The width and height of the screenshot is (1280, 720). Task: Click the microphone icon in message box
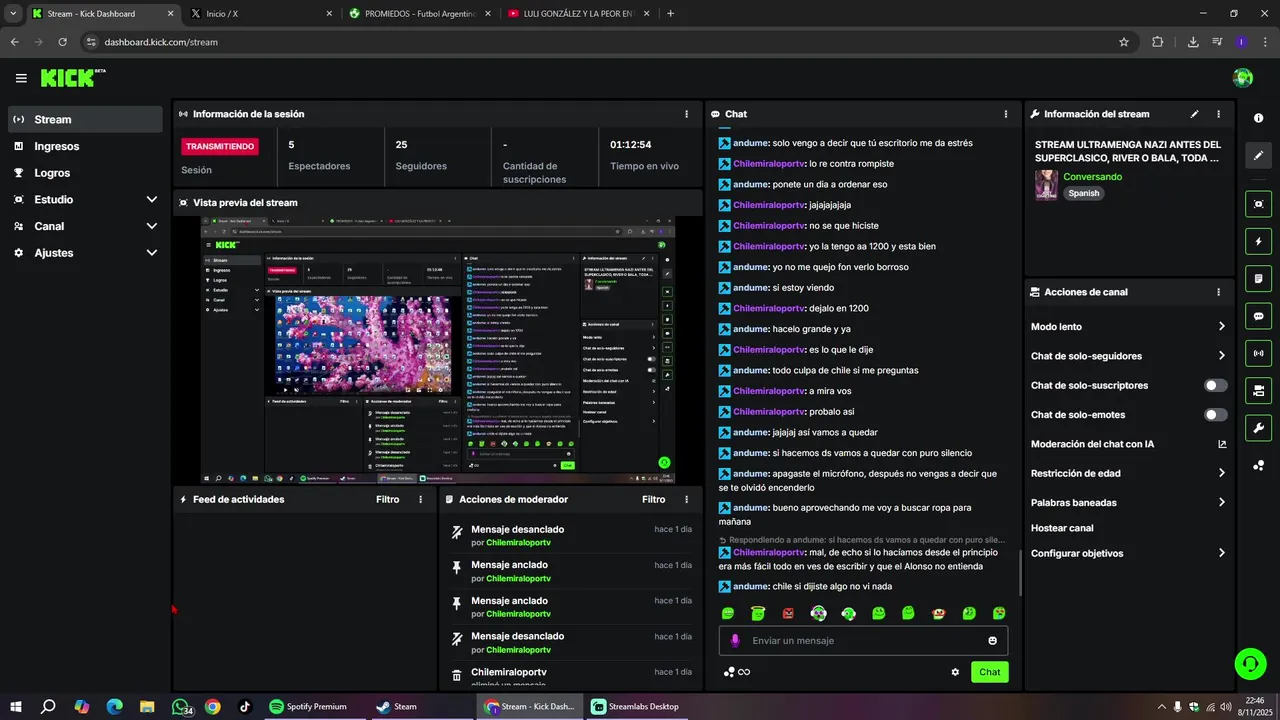click(x=735, y=641)
